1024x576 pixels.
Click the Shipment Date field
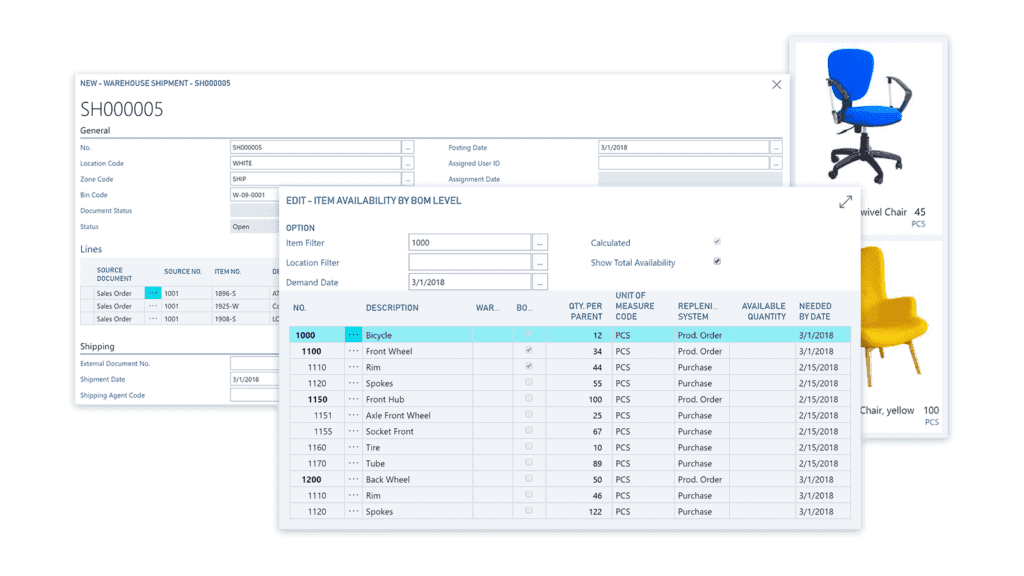coord(255,379)
